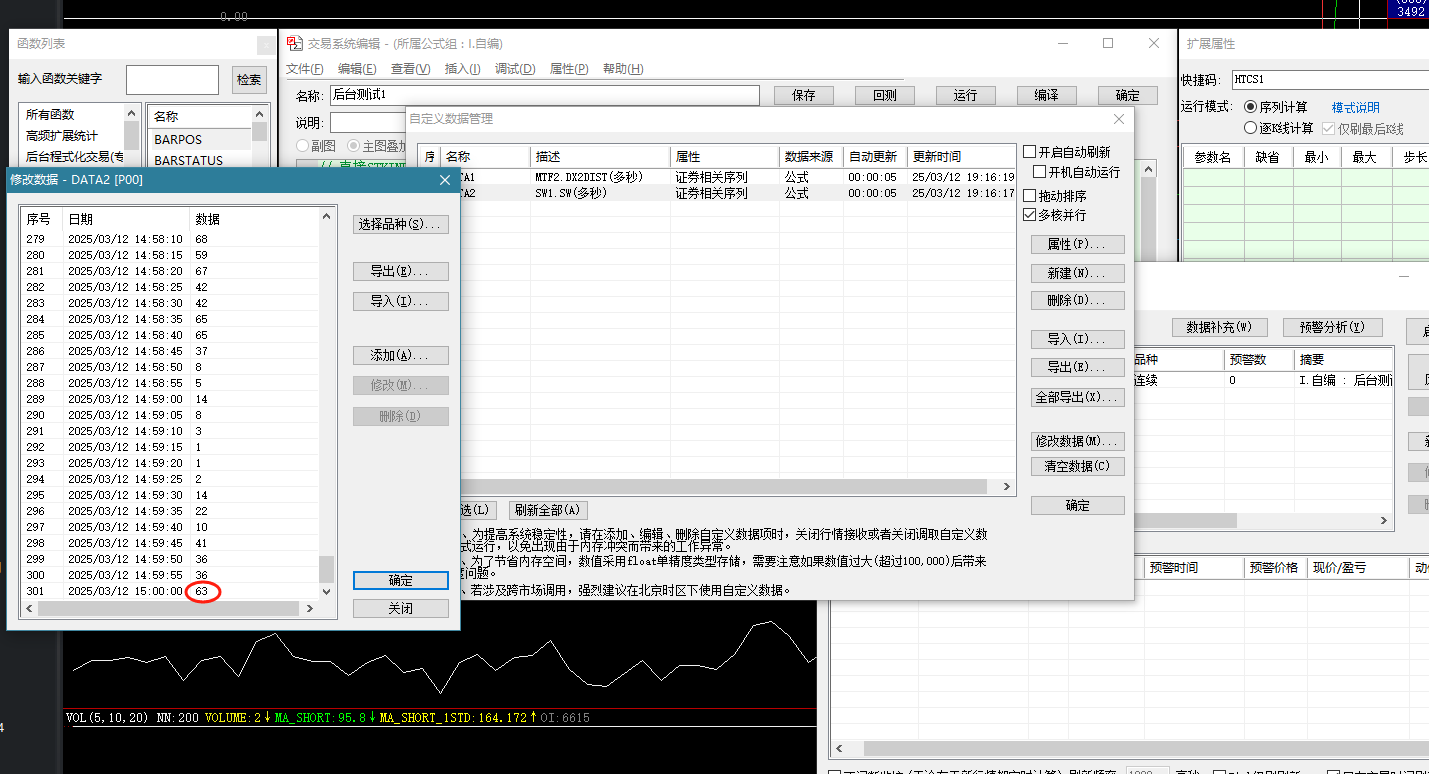Click 删除(D)... in 自定义数据管理

click(1078, 300)
